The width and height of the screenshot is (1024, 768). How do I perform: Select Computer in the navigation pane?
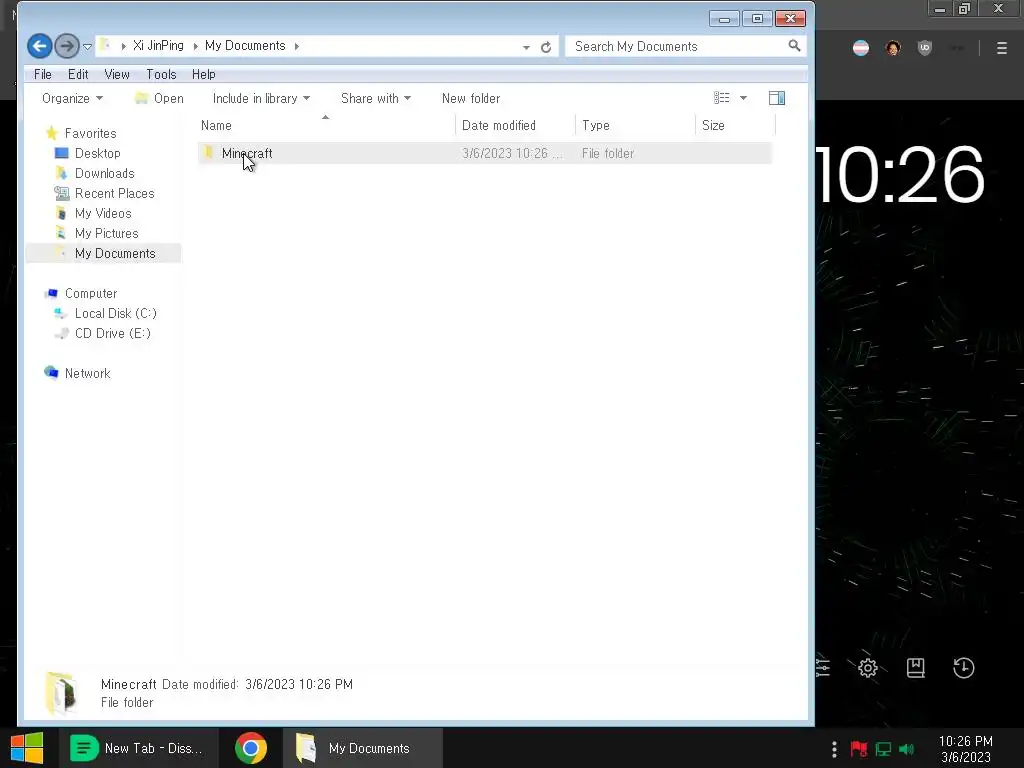click(x=91, y=294)
